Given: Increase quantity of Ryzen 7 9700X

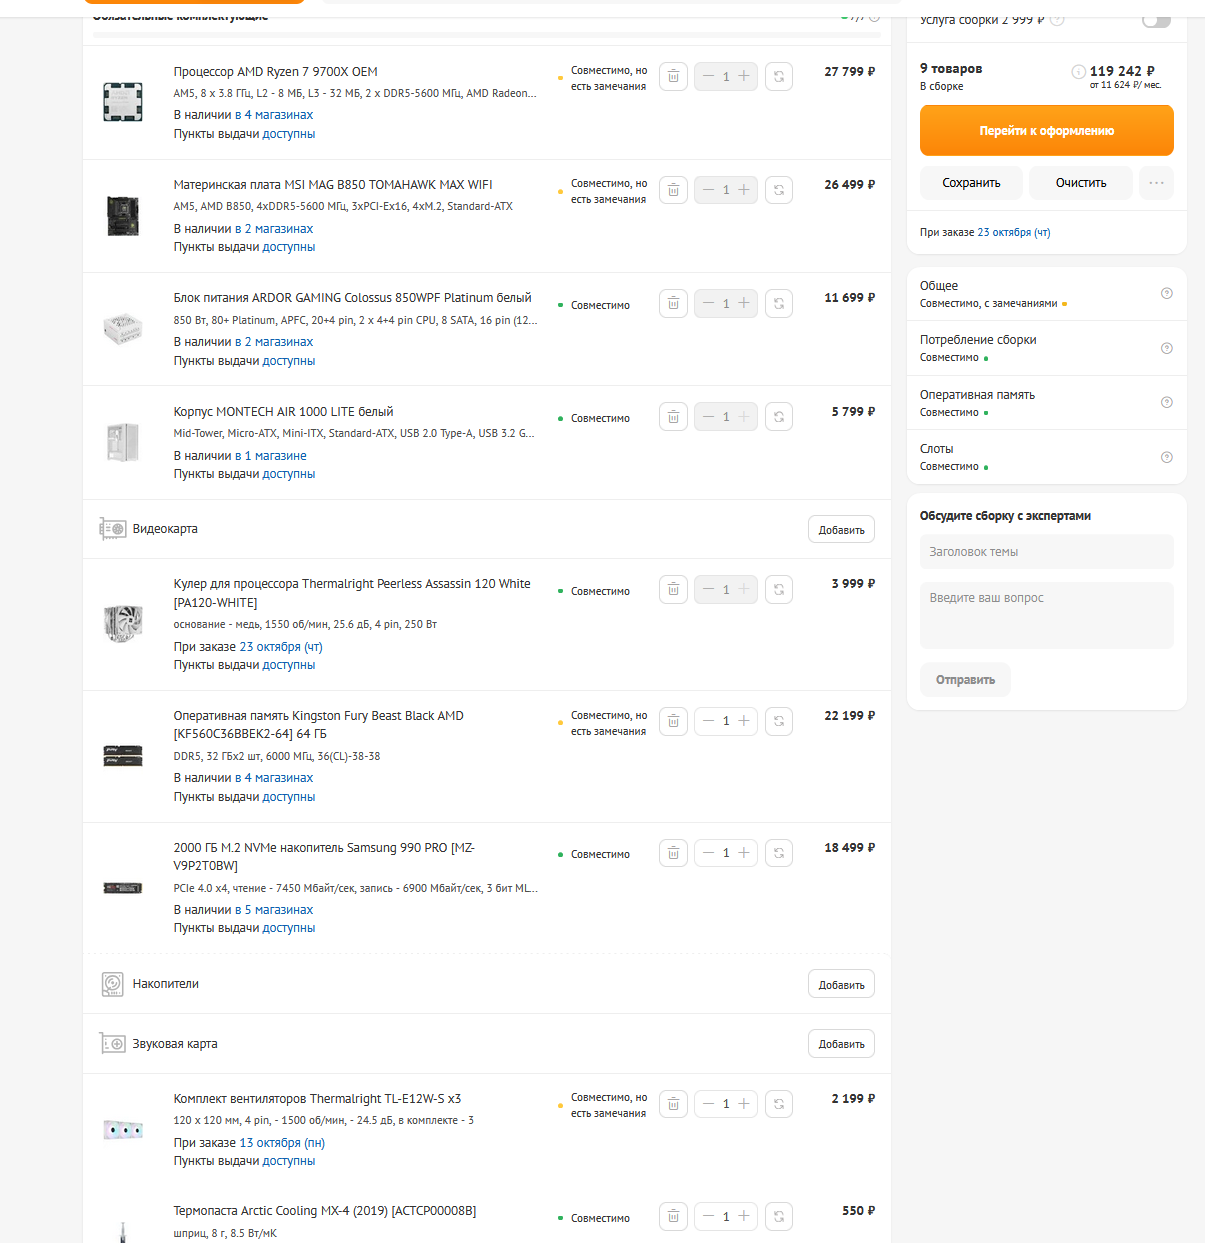Looking at the screenshot, I should pyautogui.click(x=744, y=76).
